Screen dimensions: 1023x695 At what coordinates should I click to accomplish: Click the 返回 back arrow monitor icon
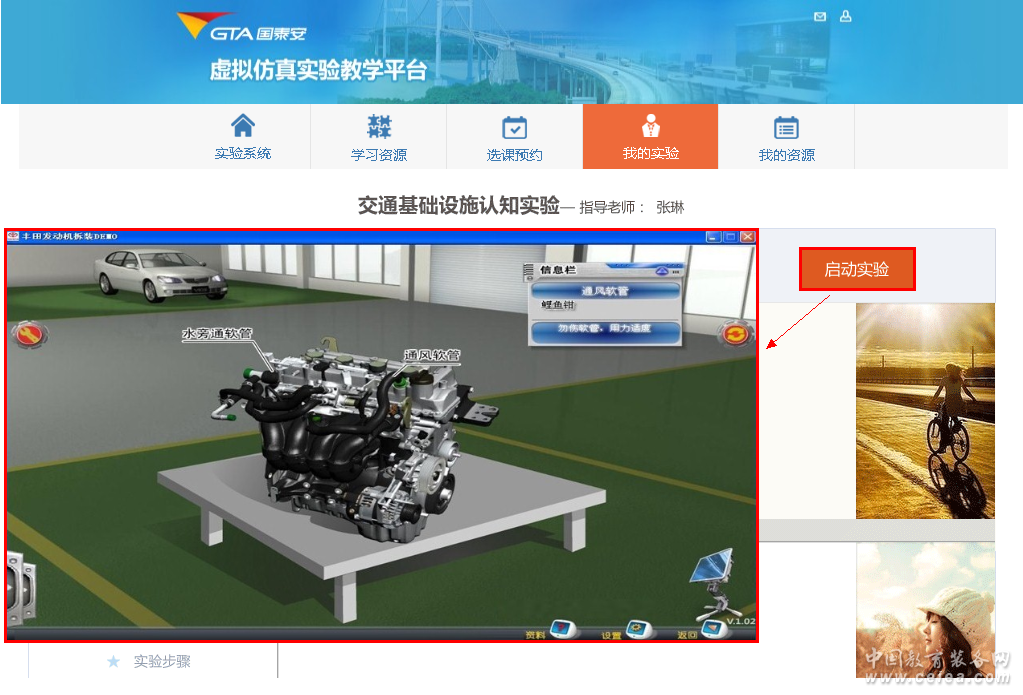pyautogui.click(x=713, y=630)
